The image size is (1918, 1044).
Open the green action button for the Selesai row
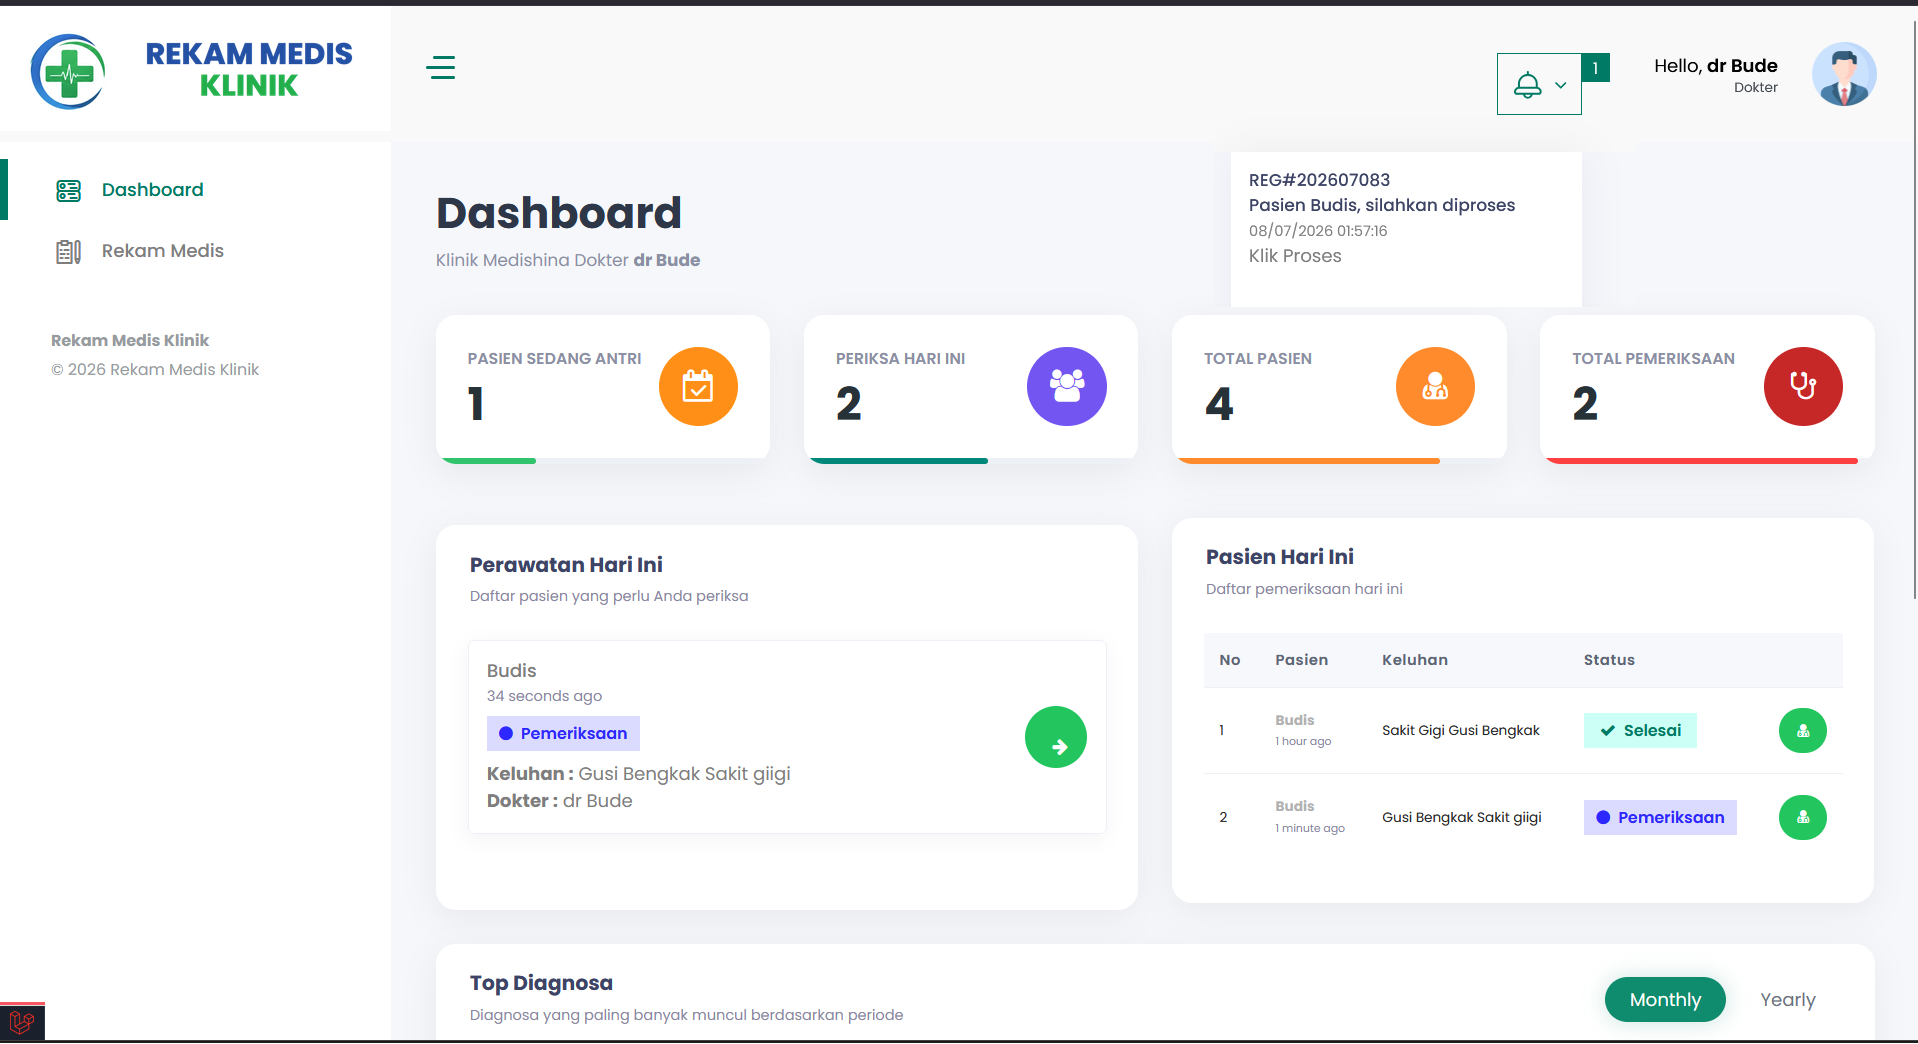pos(1803,731)
